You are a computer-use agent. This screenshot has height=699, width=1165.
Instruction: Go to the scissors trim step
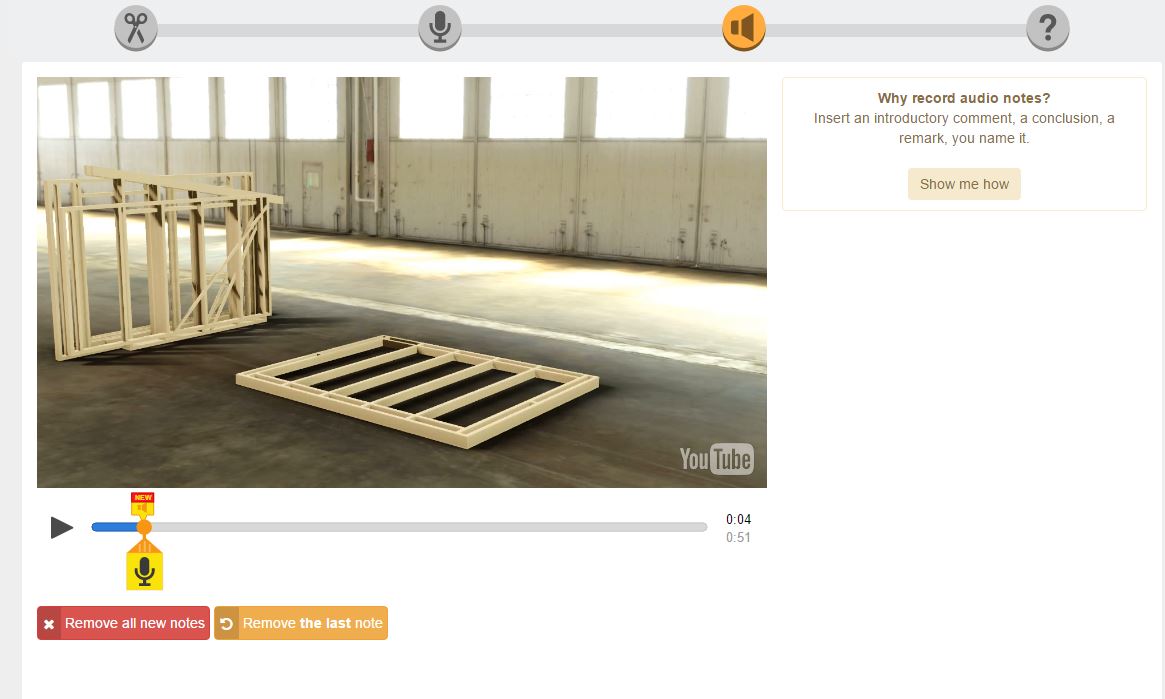tap(135, 28)
